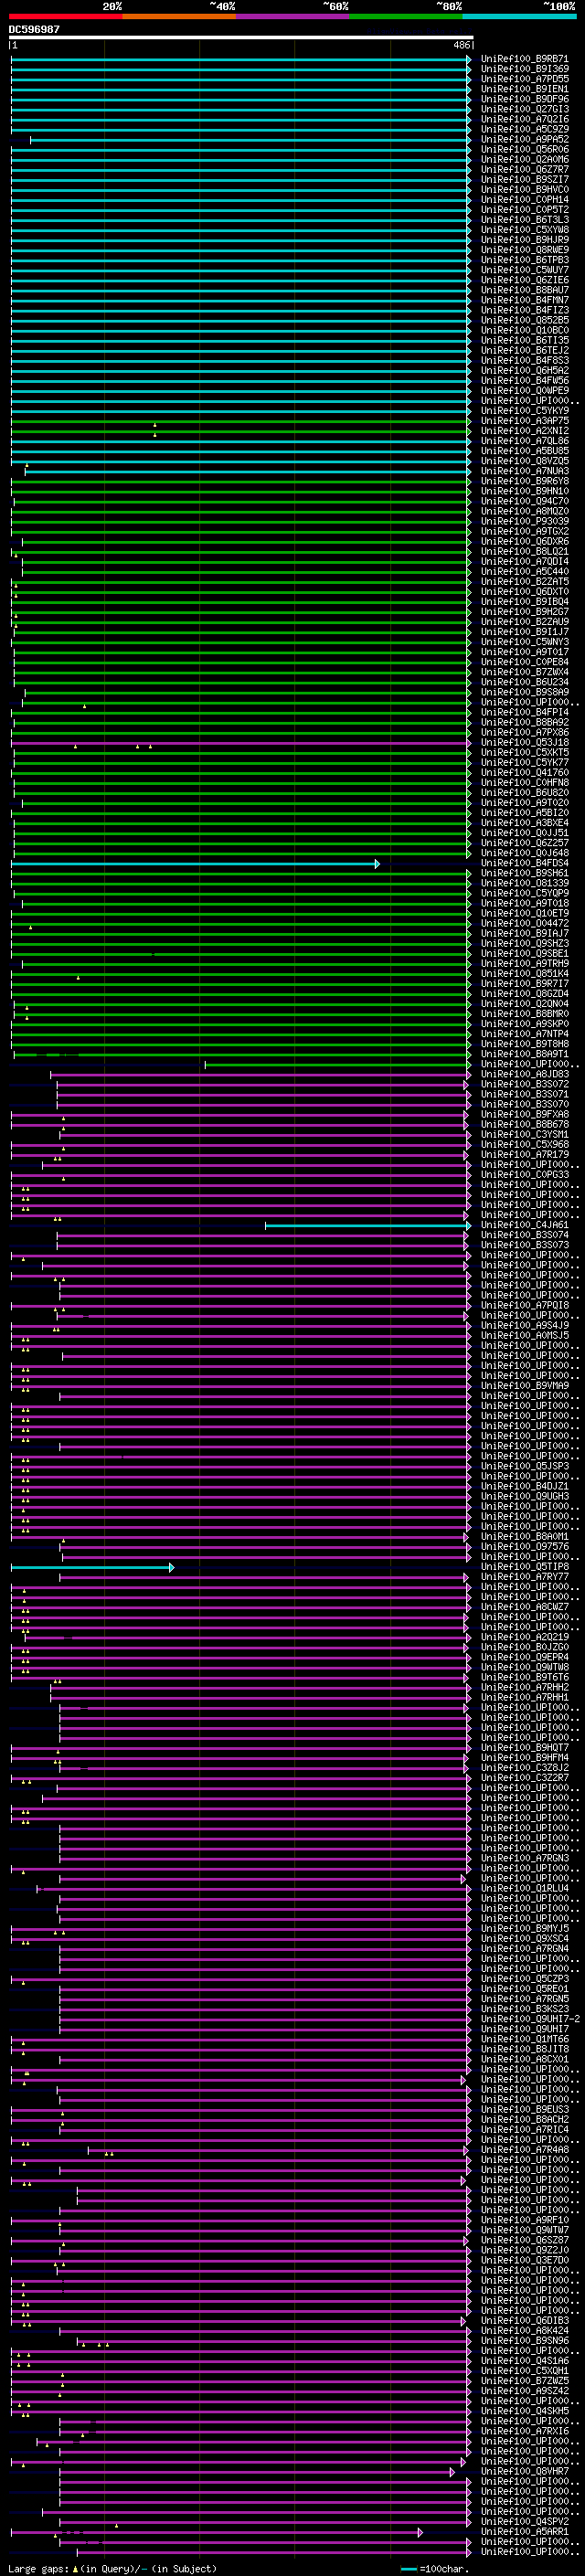Select hit label UniRef100_A3AP75
The image size is (585, 2576).
click(x=525, y=421)
